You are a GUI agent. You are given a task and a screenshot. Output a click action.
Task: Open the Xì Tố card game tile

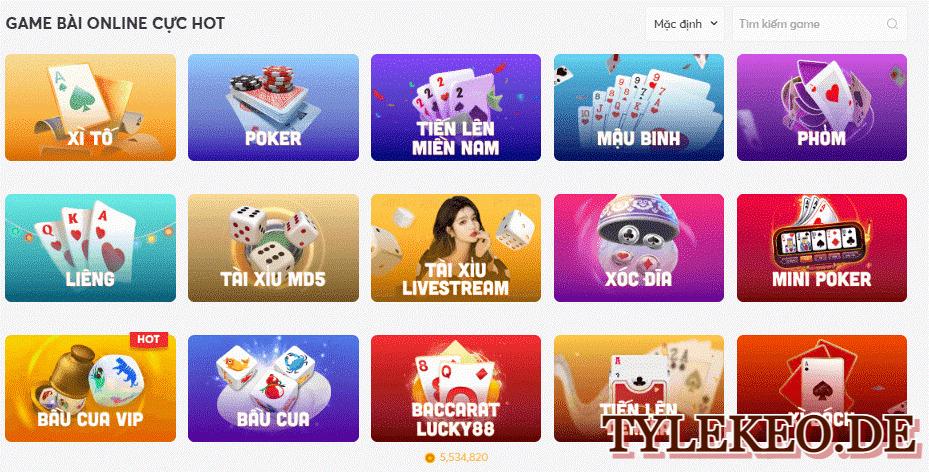pyautogui.click(x=91, y=107)
